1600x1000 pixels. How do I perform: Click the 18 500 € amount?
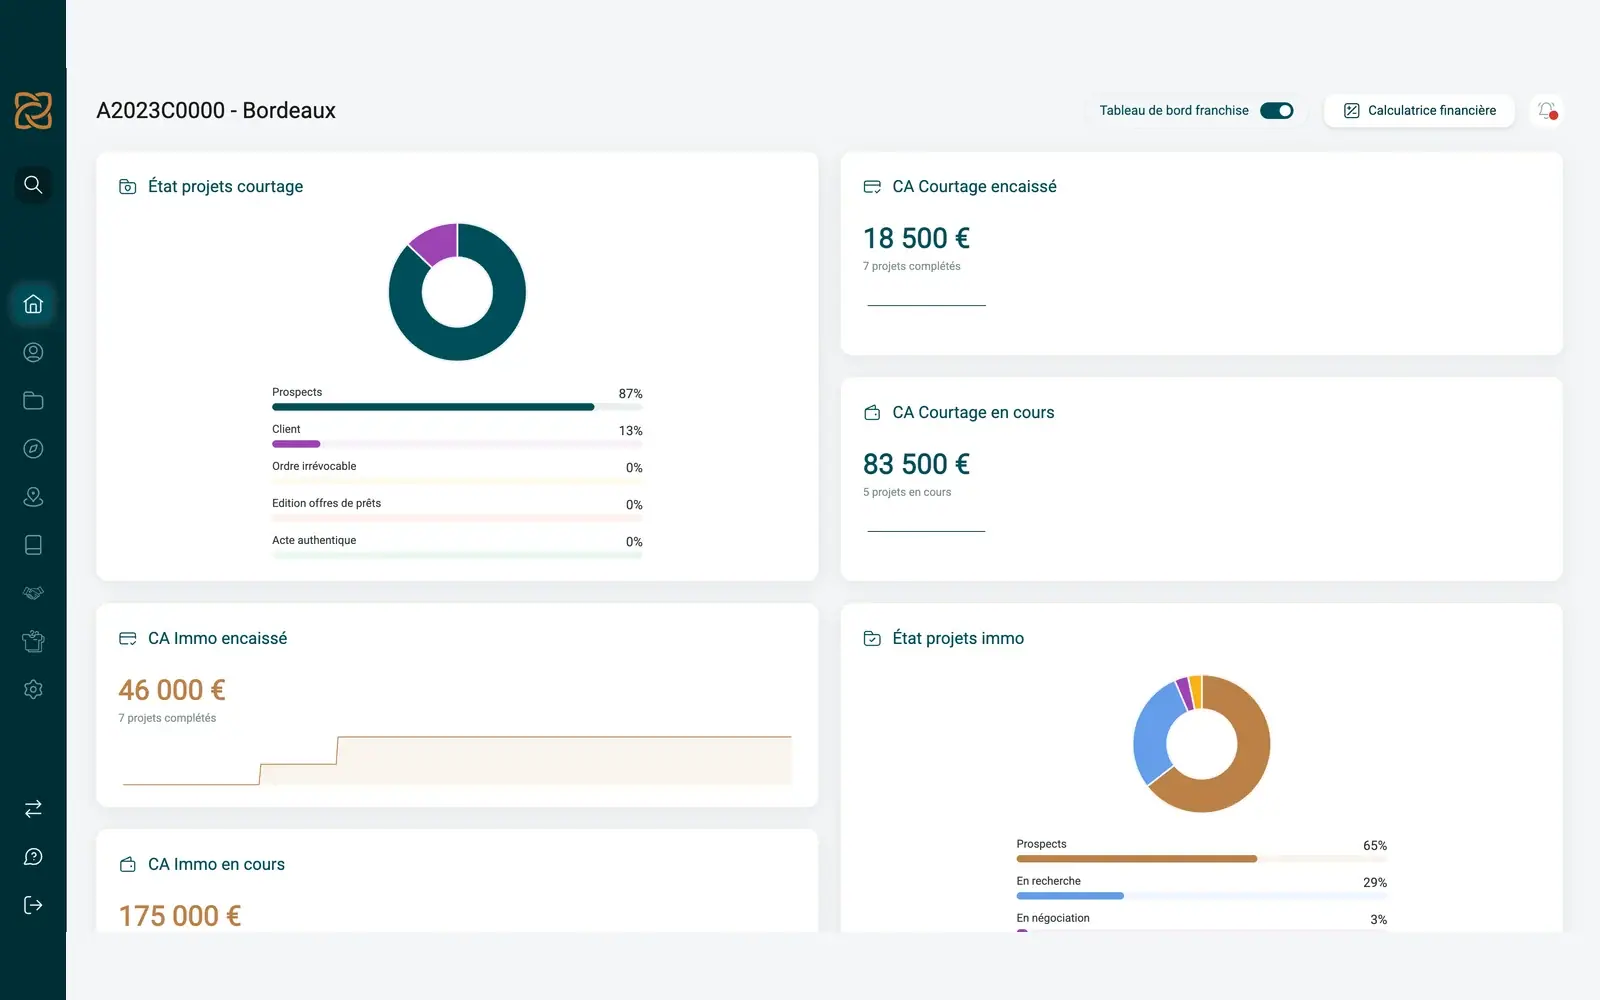[x=916, y=238]
